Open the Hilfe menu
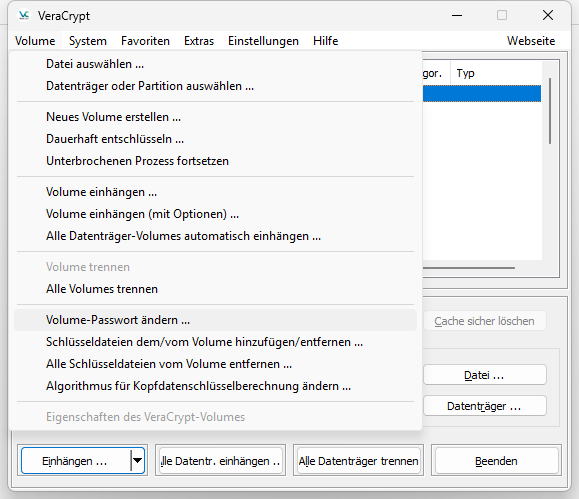579x499 pixels. [326, 41]
